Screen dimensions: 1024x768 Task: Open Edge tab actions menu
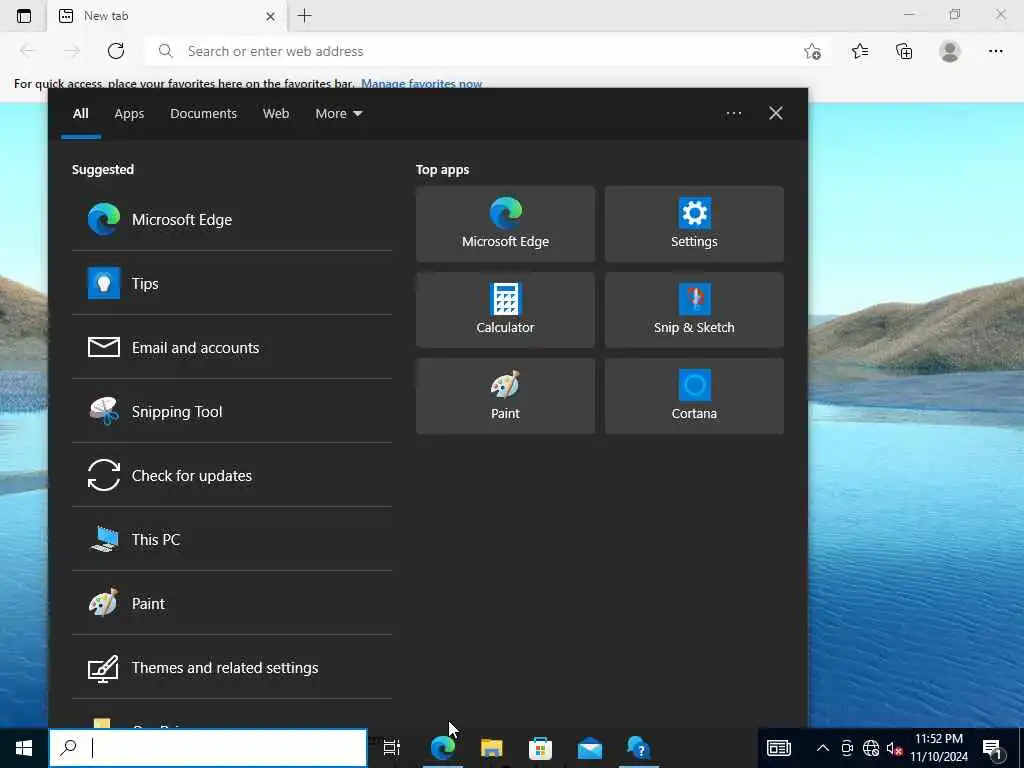[24, 16]
